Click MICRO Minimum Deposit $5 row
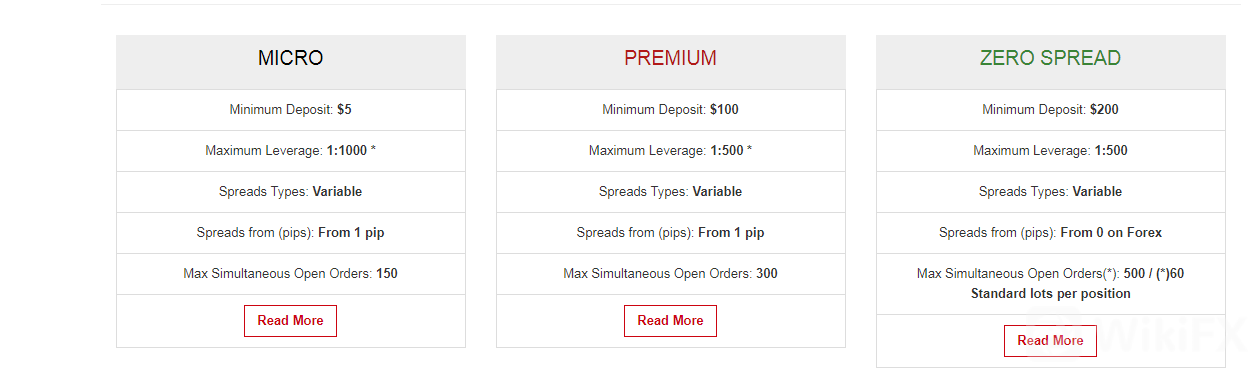This screenshot has height=382, width=1258. [291, 110]
